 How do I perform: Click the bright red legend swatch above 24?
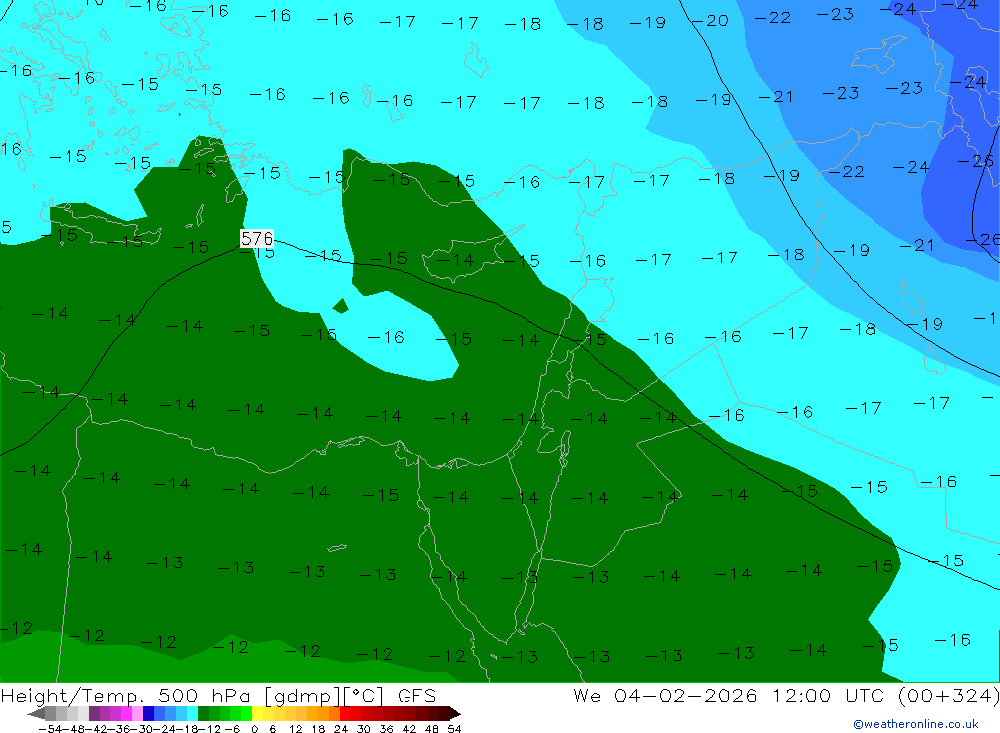coord(345,714)
